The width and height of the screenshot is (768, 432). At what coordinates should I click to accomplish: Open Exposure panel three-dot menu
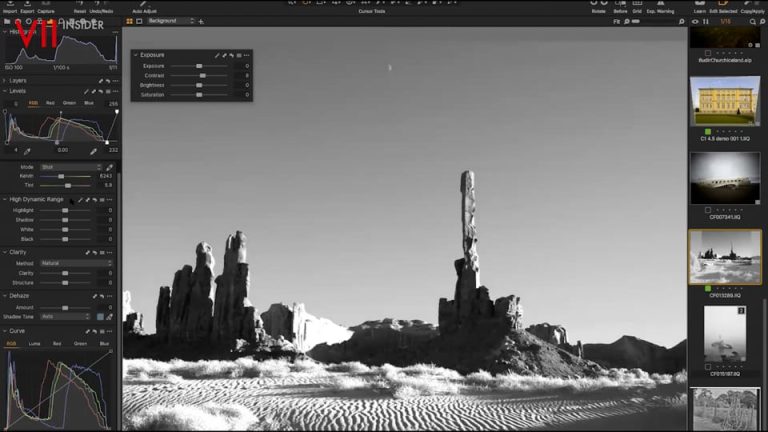click(246, 55)
